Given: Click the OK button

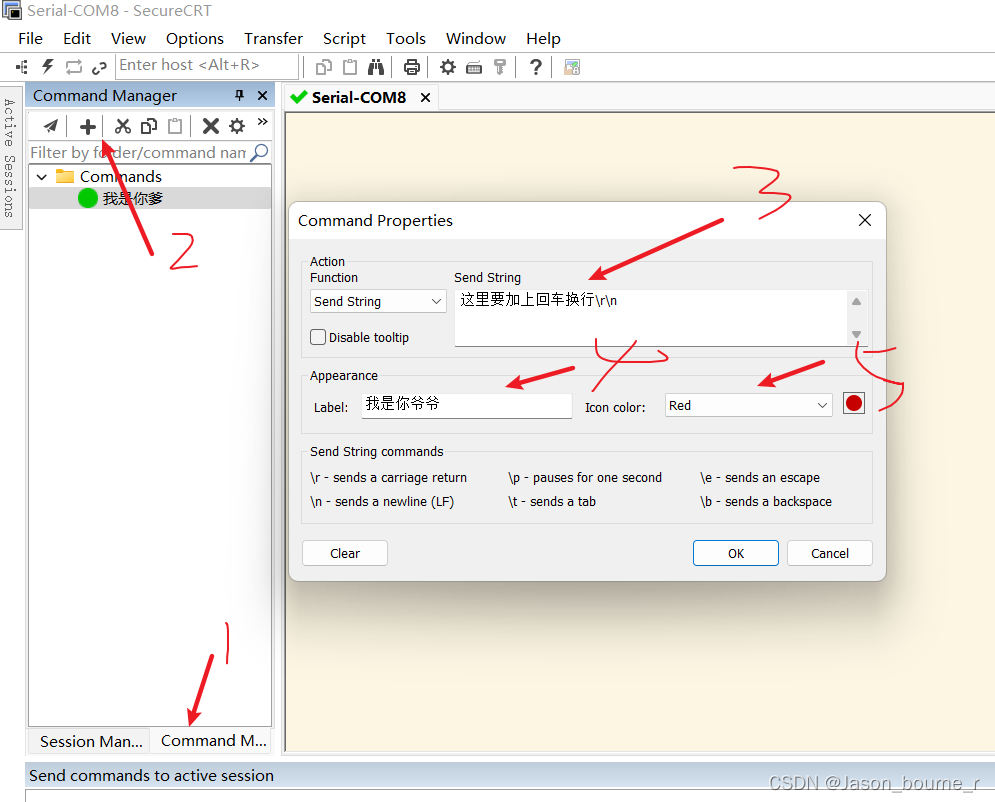Looking at the screenshot, I should [735, 553].
